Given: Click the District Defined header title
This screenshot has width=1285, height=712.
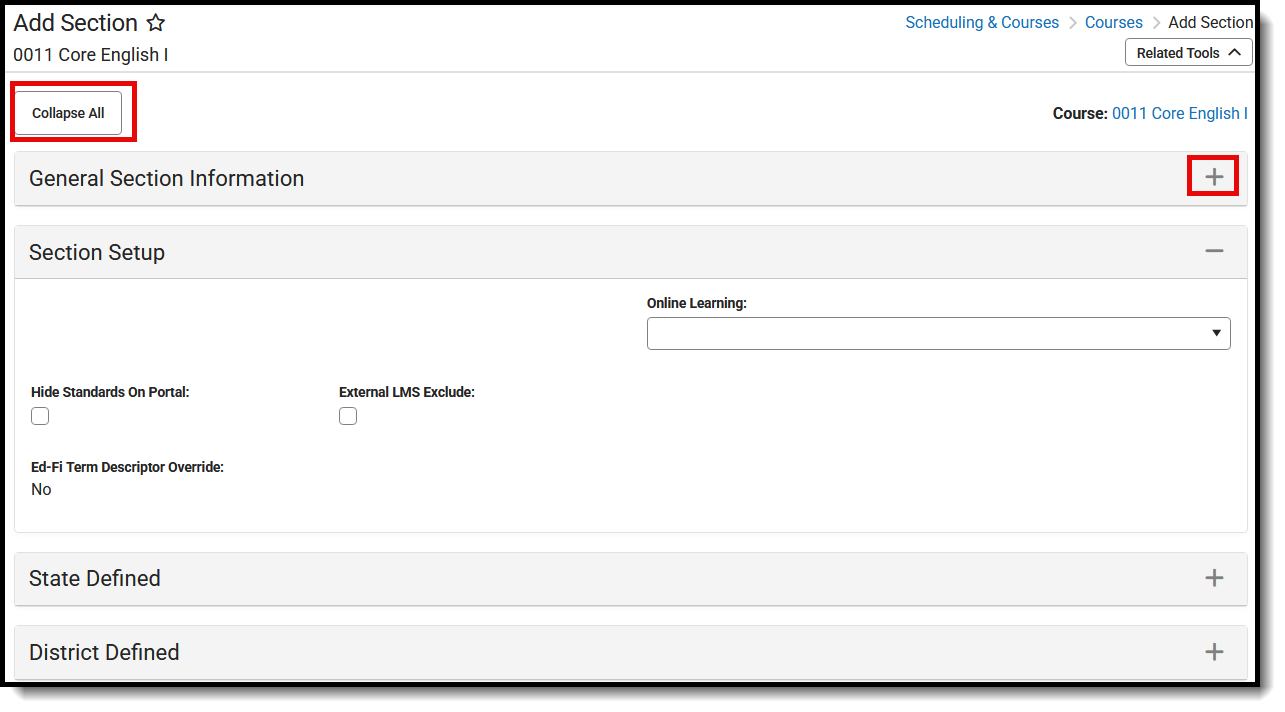Looking at the screenshot, I should 104,652.
